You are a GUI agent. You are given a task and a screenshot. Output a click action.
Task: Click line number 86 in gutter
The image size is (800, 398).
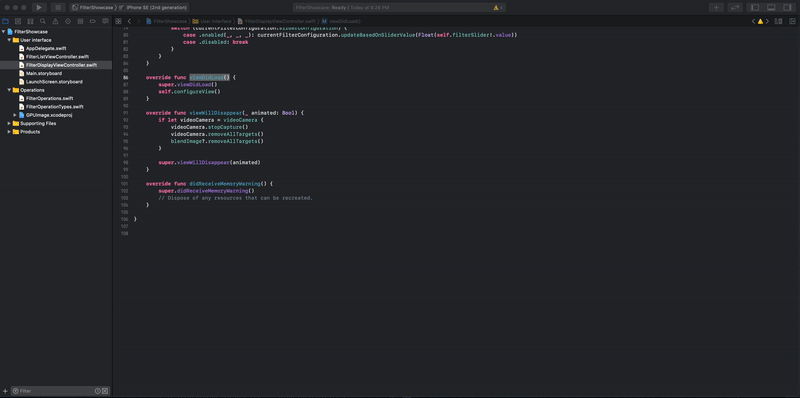126,78
